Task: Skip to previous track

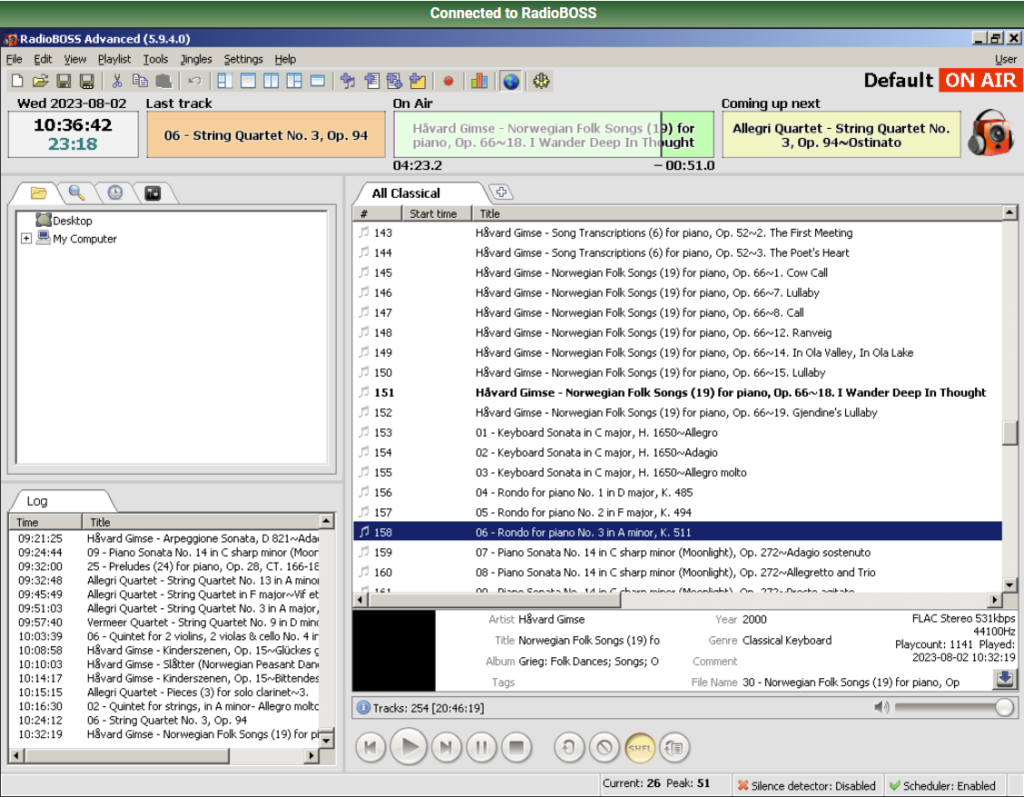Action: (x=371, y=747)
